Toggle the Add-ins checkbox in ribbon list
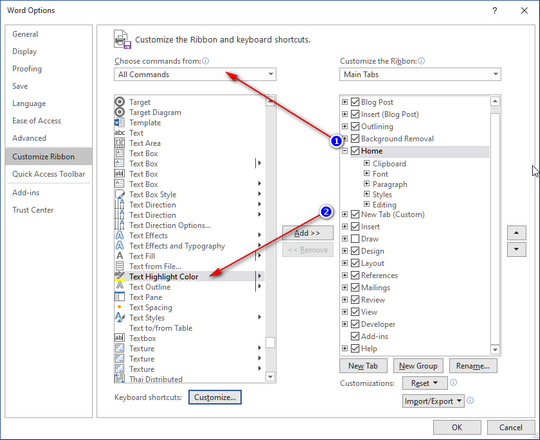The height and width of the screenshot is (440, 540). (x=355, y=336)
